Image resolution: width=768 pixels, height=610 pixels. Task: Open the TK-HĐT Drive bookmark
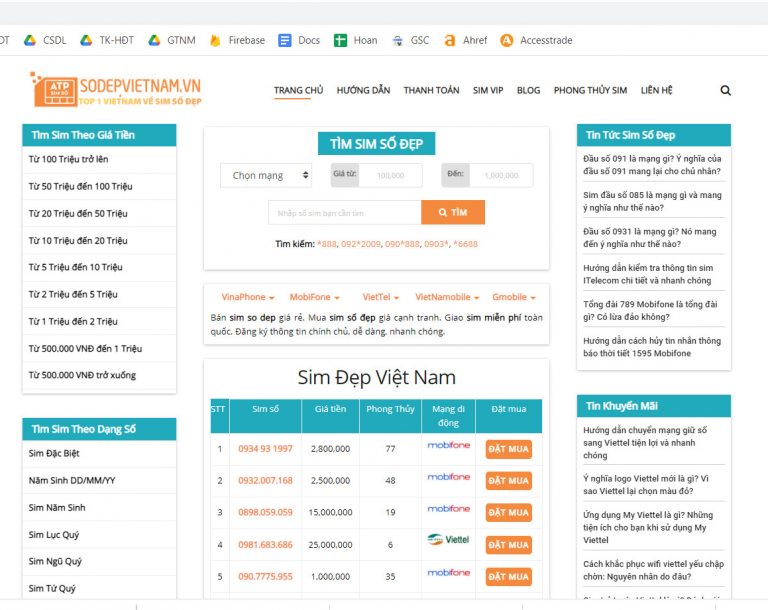(x=107, y=40)
